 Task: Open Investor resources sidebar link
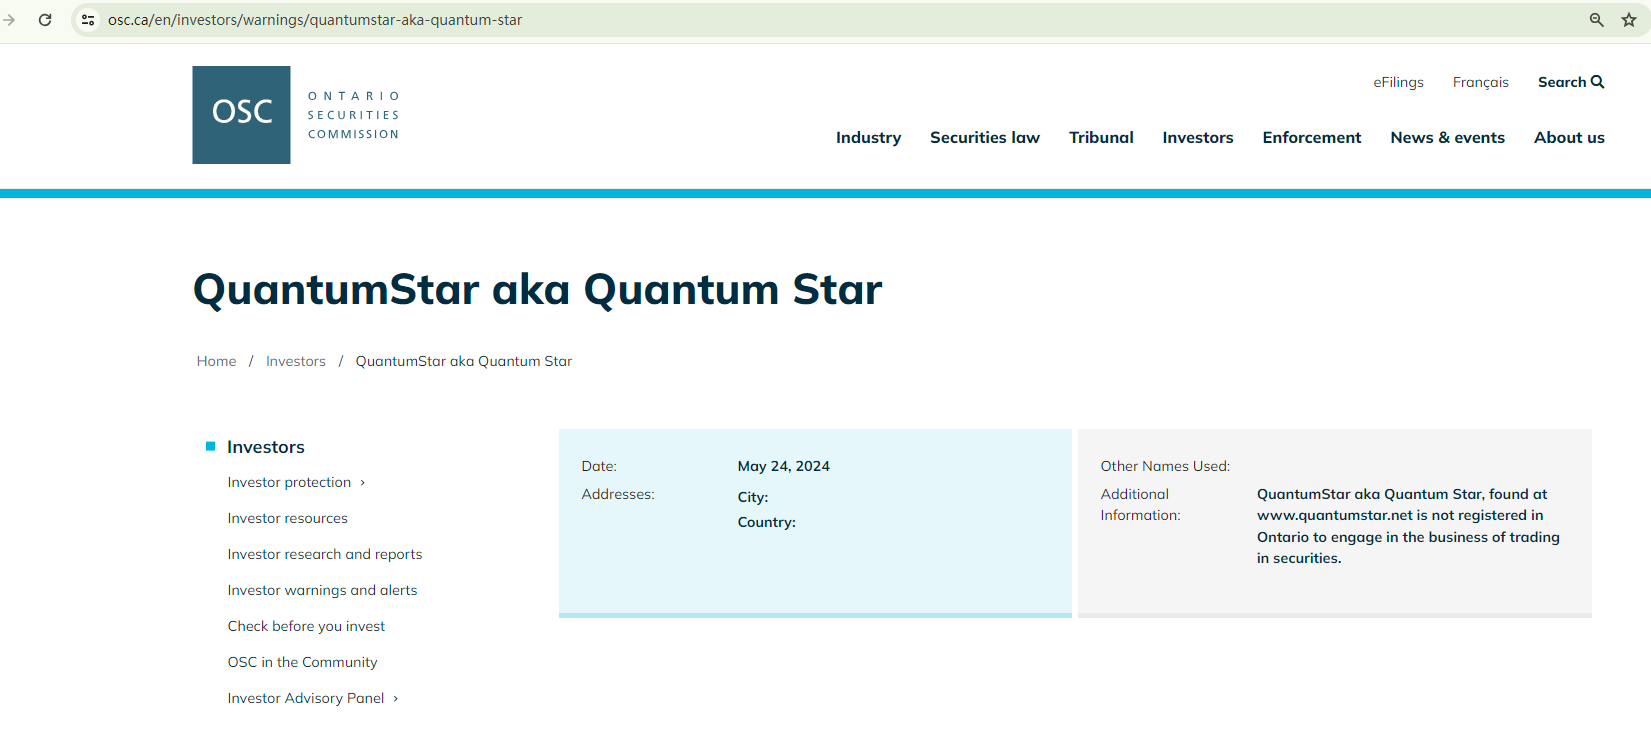coord(288,518)
